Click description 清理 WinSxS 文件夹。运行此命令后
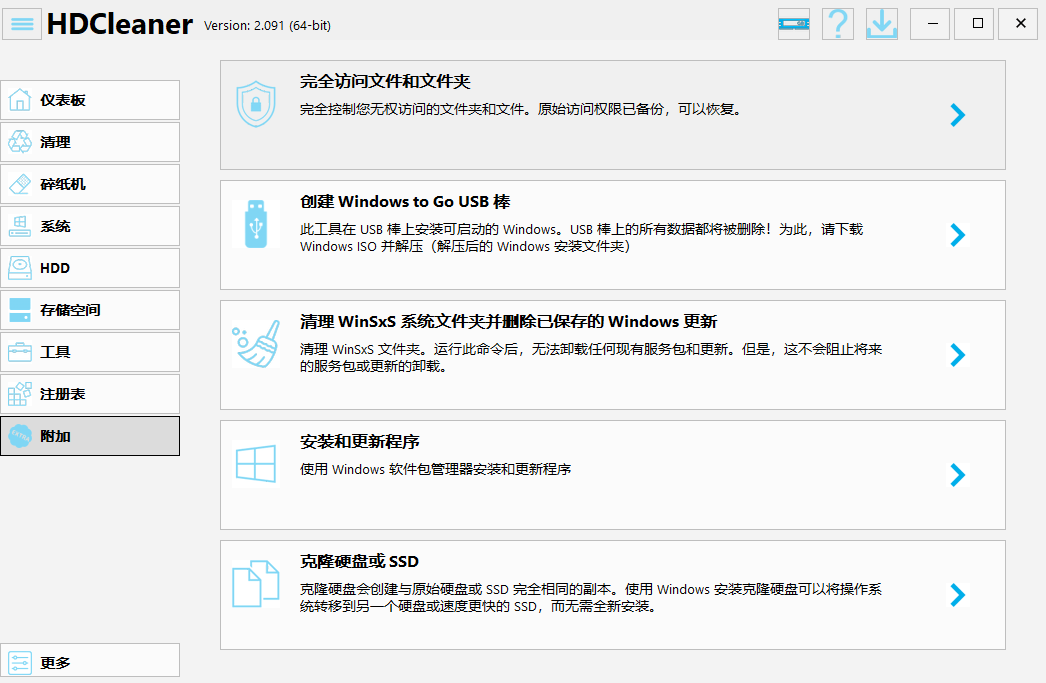Viewport: 1046px width, 683px height. tap(591, 358)
